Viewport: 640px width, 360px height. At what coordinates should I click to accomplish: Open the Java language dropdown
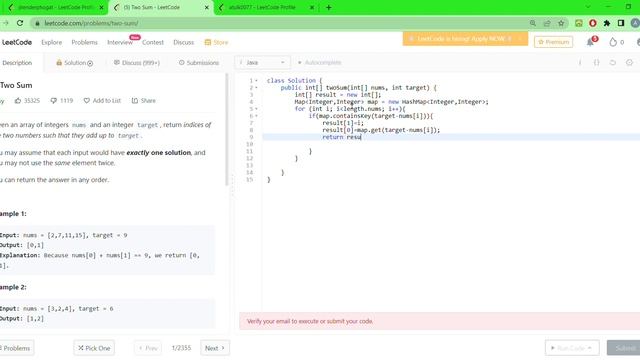(x=262, y=62)
